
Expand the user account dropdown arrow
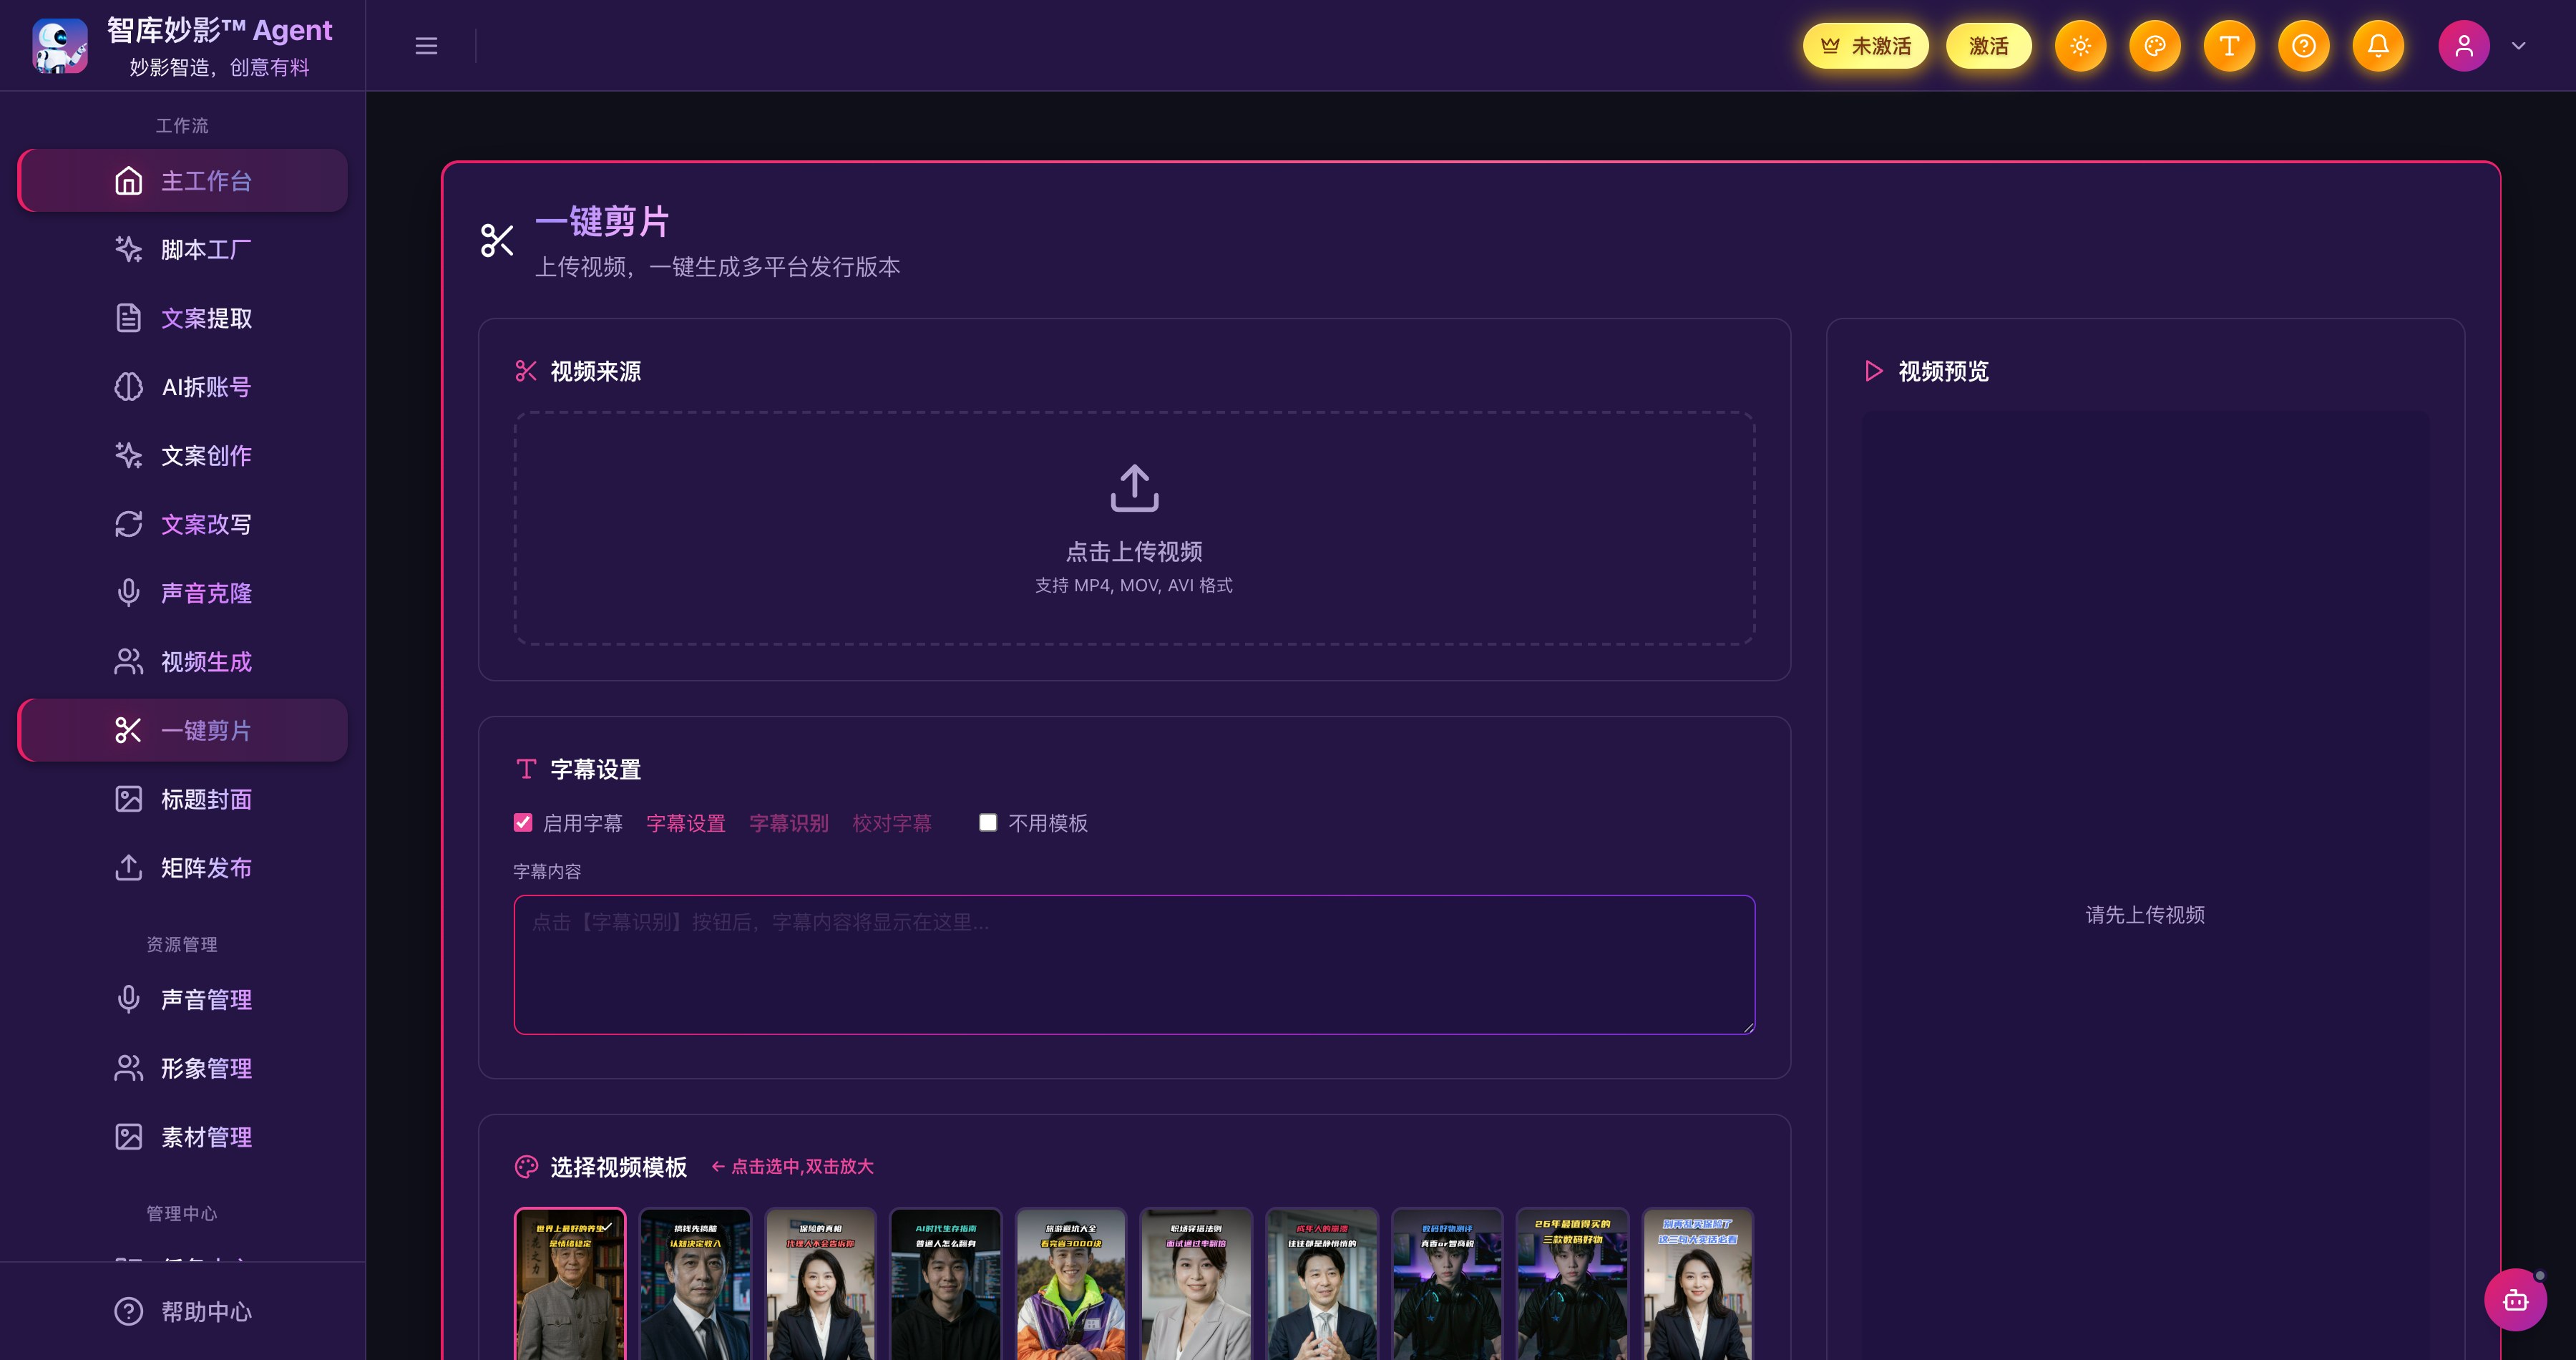click(x=2519, y=46)
